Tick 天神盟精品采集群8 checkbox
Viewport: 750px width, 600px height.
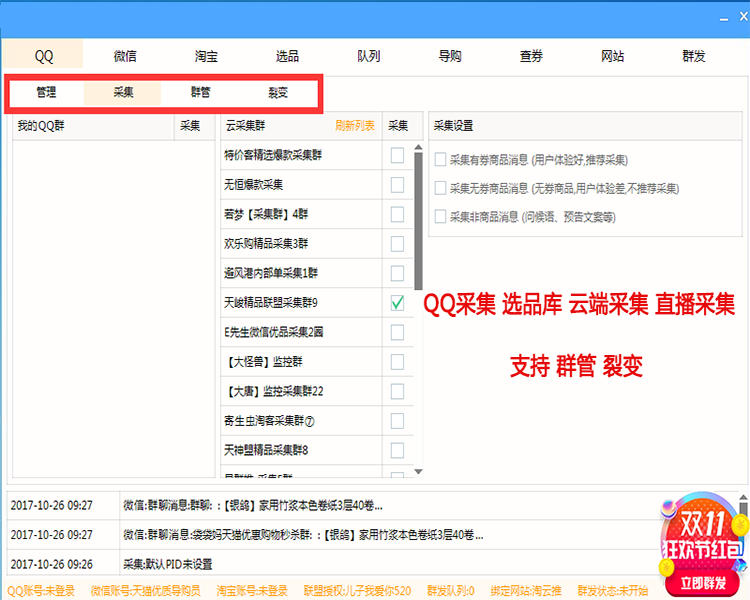point(397,450)
